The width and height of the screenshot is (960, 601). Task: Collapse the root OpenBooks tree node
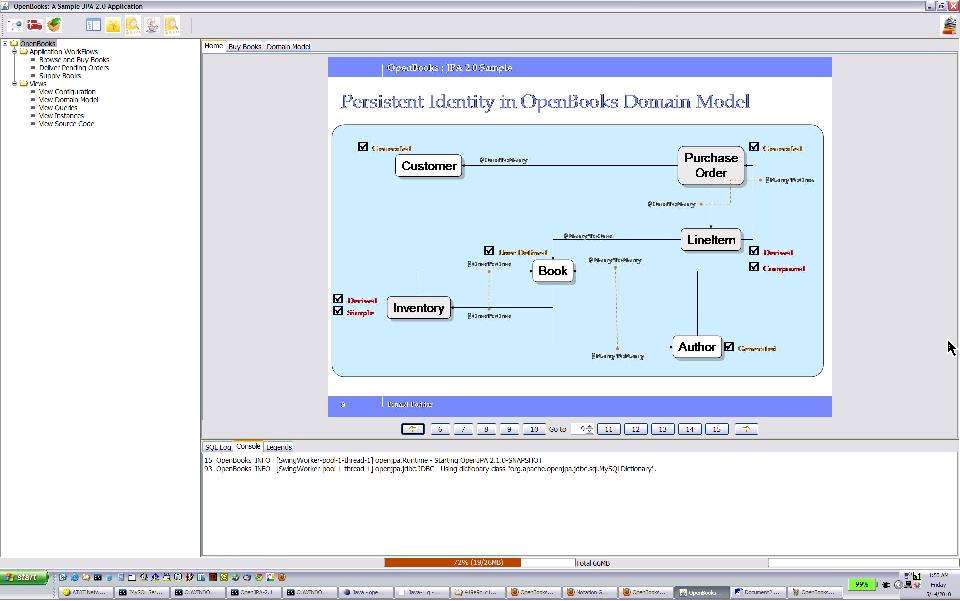pyautogui.click(x=3, y=42)
